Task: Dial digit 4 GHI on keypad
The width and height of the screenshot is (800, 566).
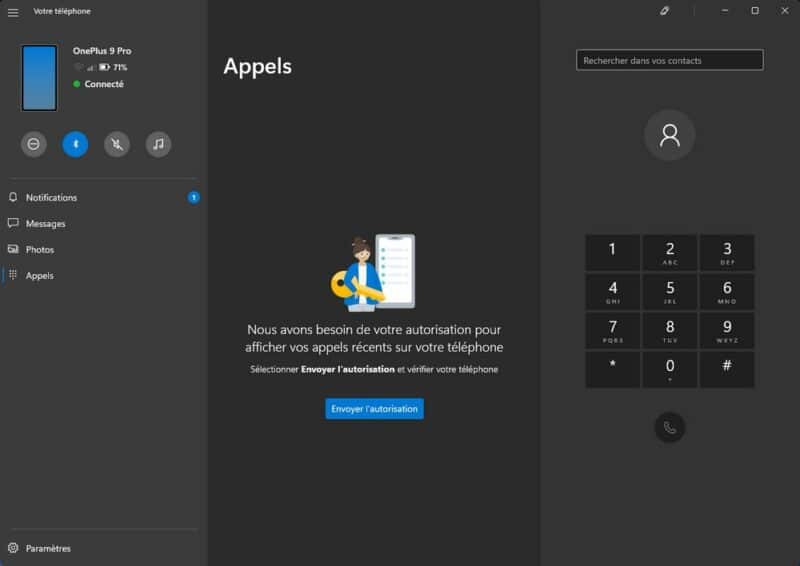Action: 612,292
